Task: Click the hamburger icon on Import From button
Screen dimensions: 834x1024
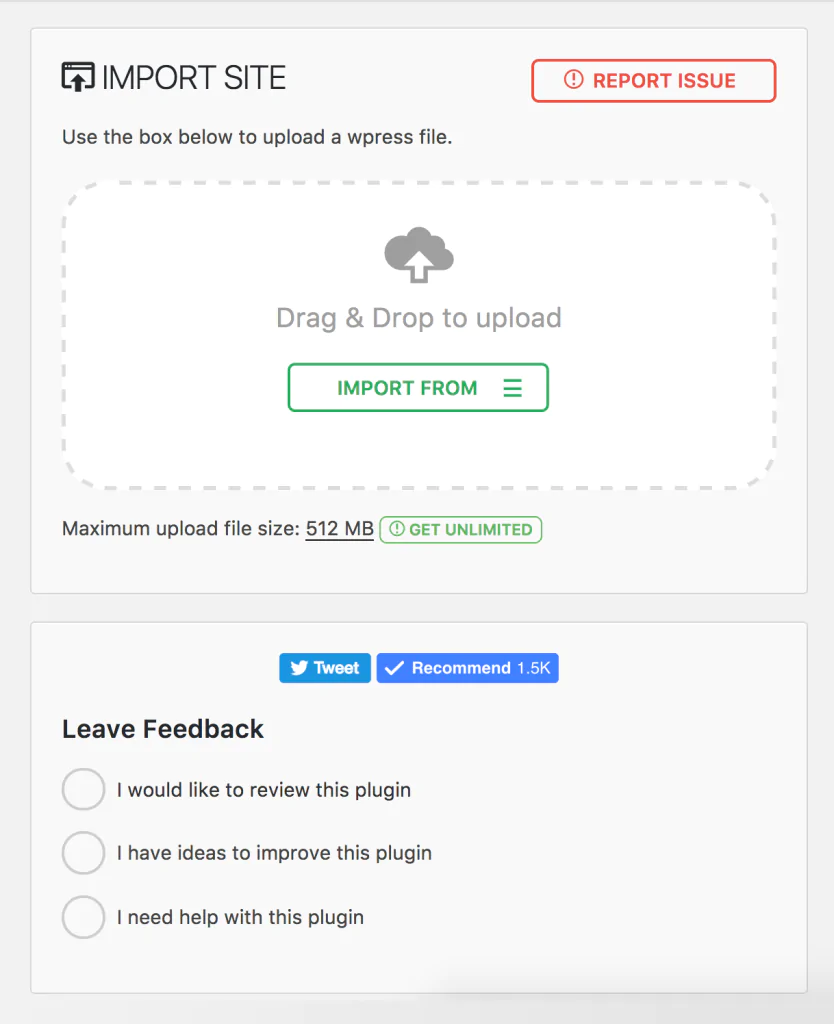Action: pos(513,388)
